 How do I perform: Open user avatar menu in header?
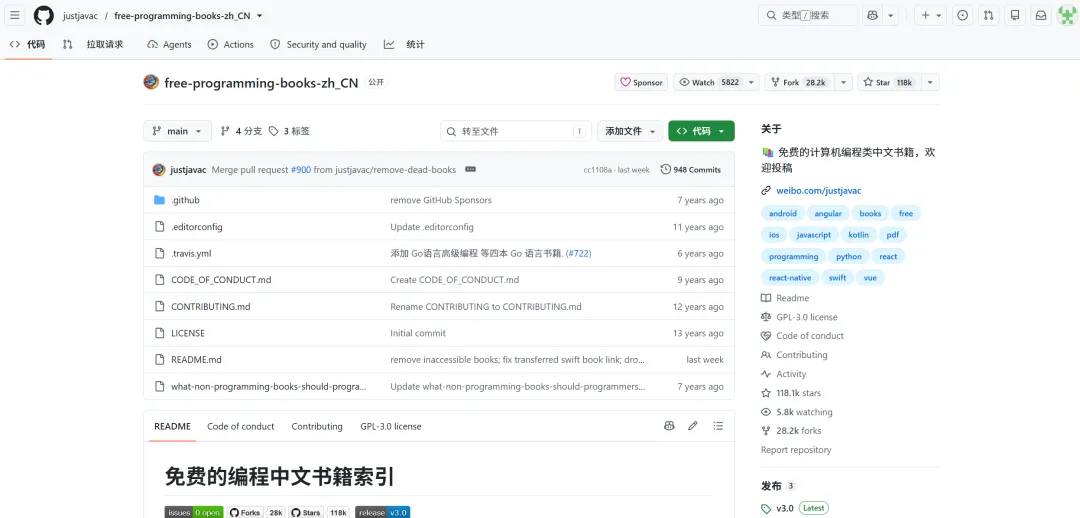pos(1067,15)
